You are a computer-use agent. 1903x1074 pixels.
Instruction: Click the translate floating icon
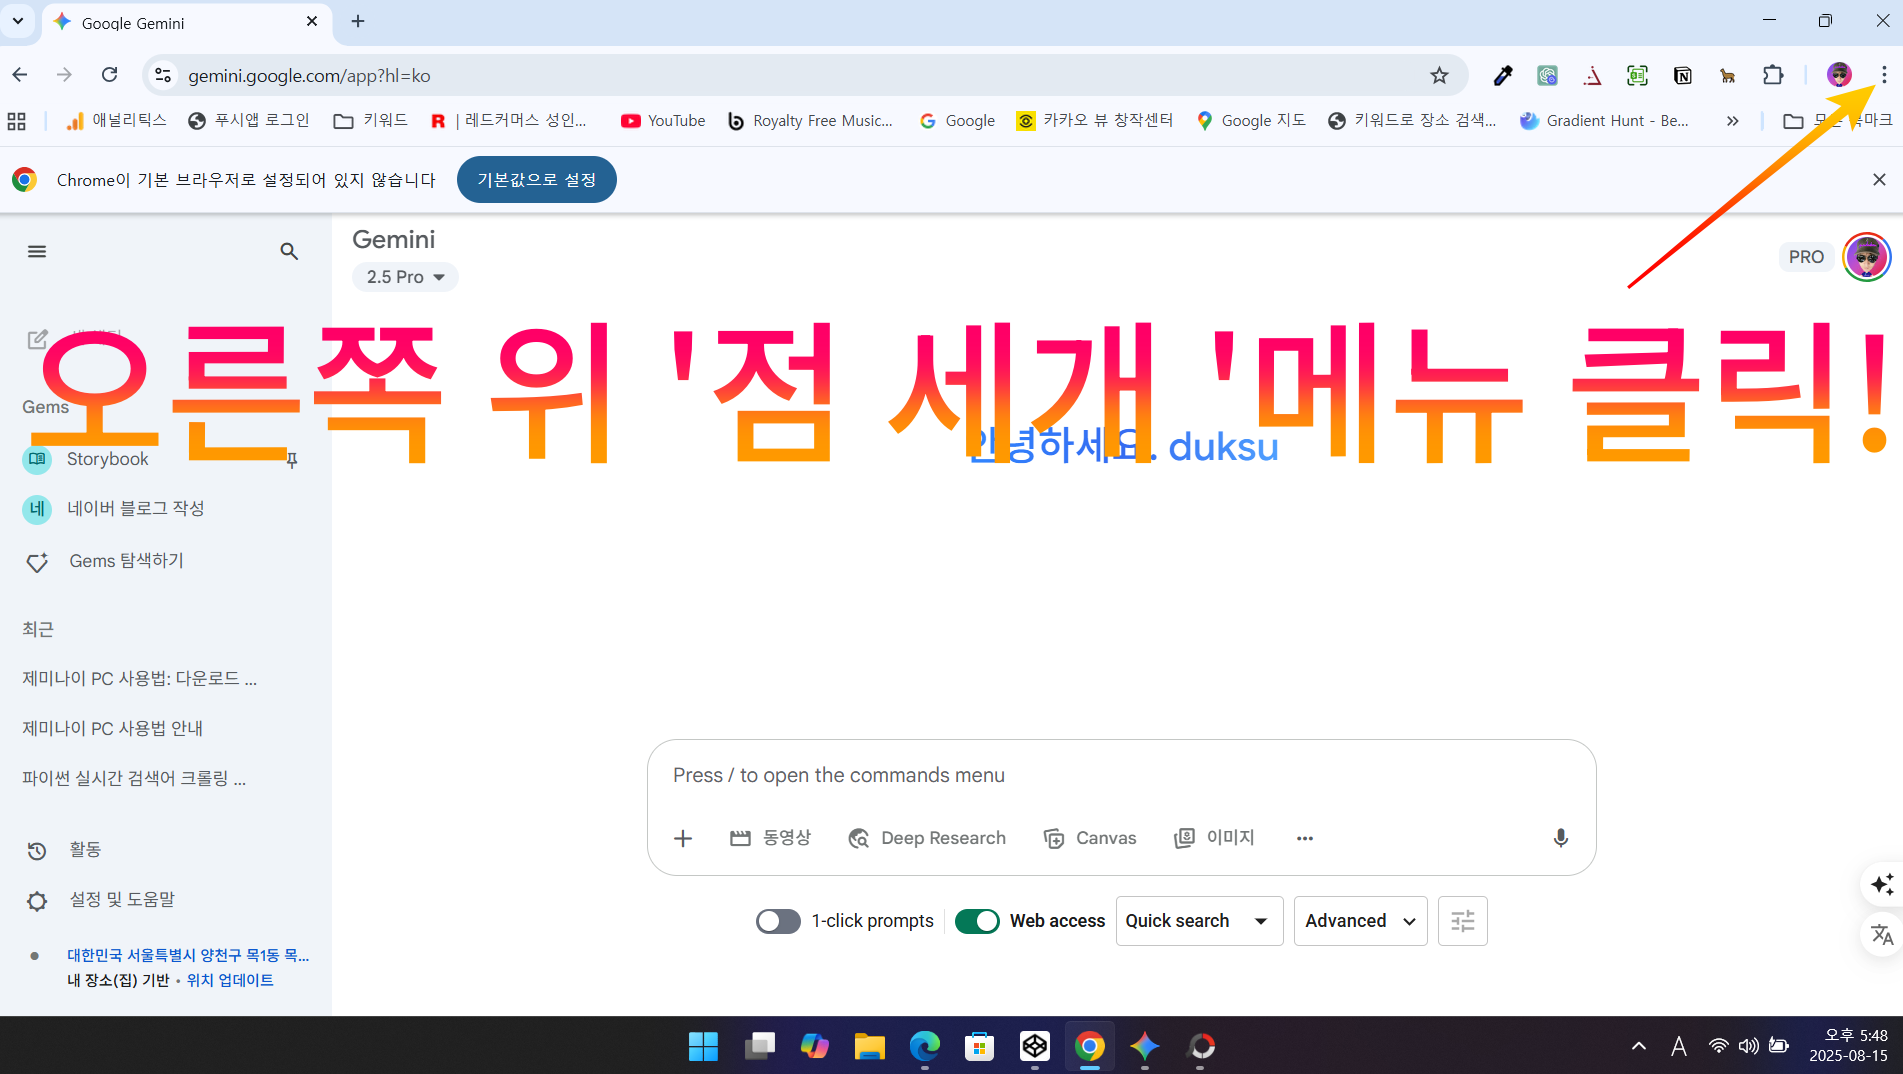click(x=1882, y=935)
